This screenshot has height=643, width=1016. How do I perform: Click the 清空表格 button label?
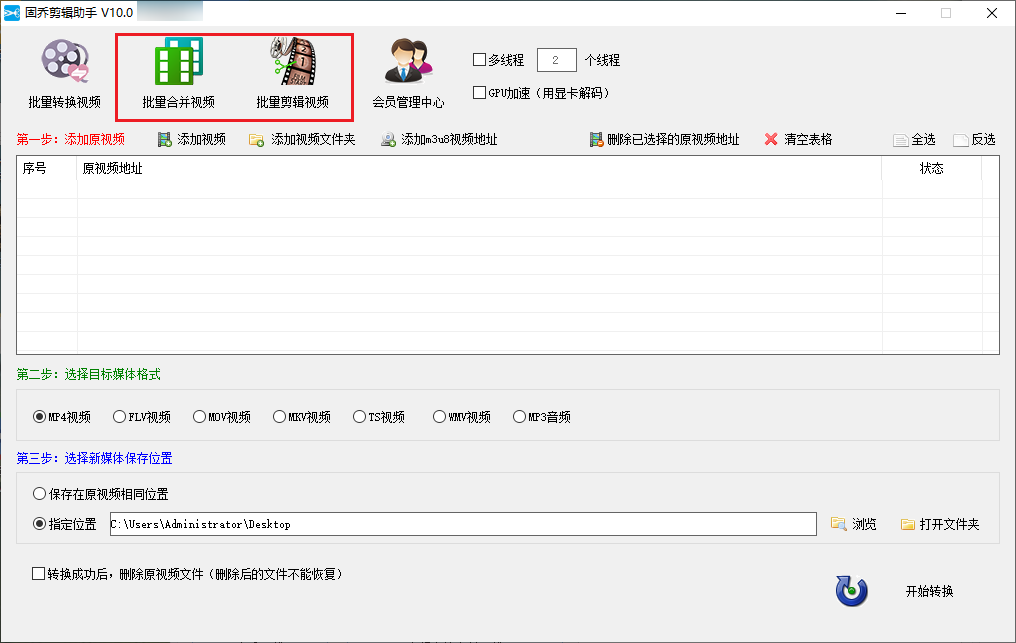(808, 139)
